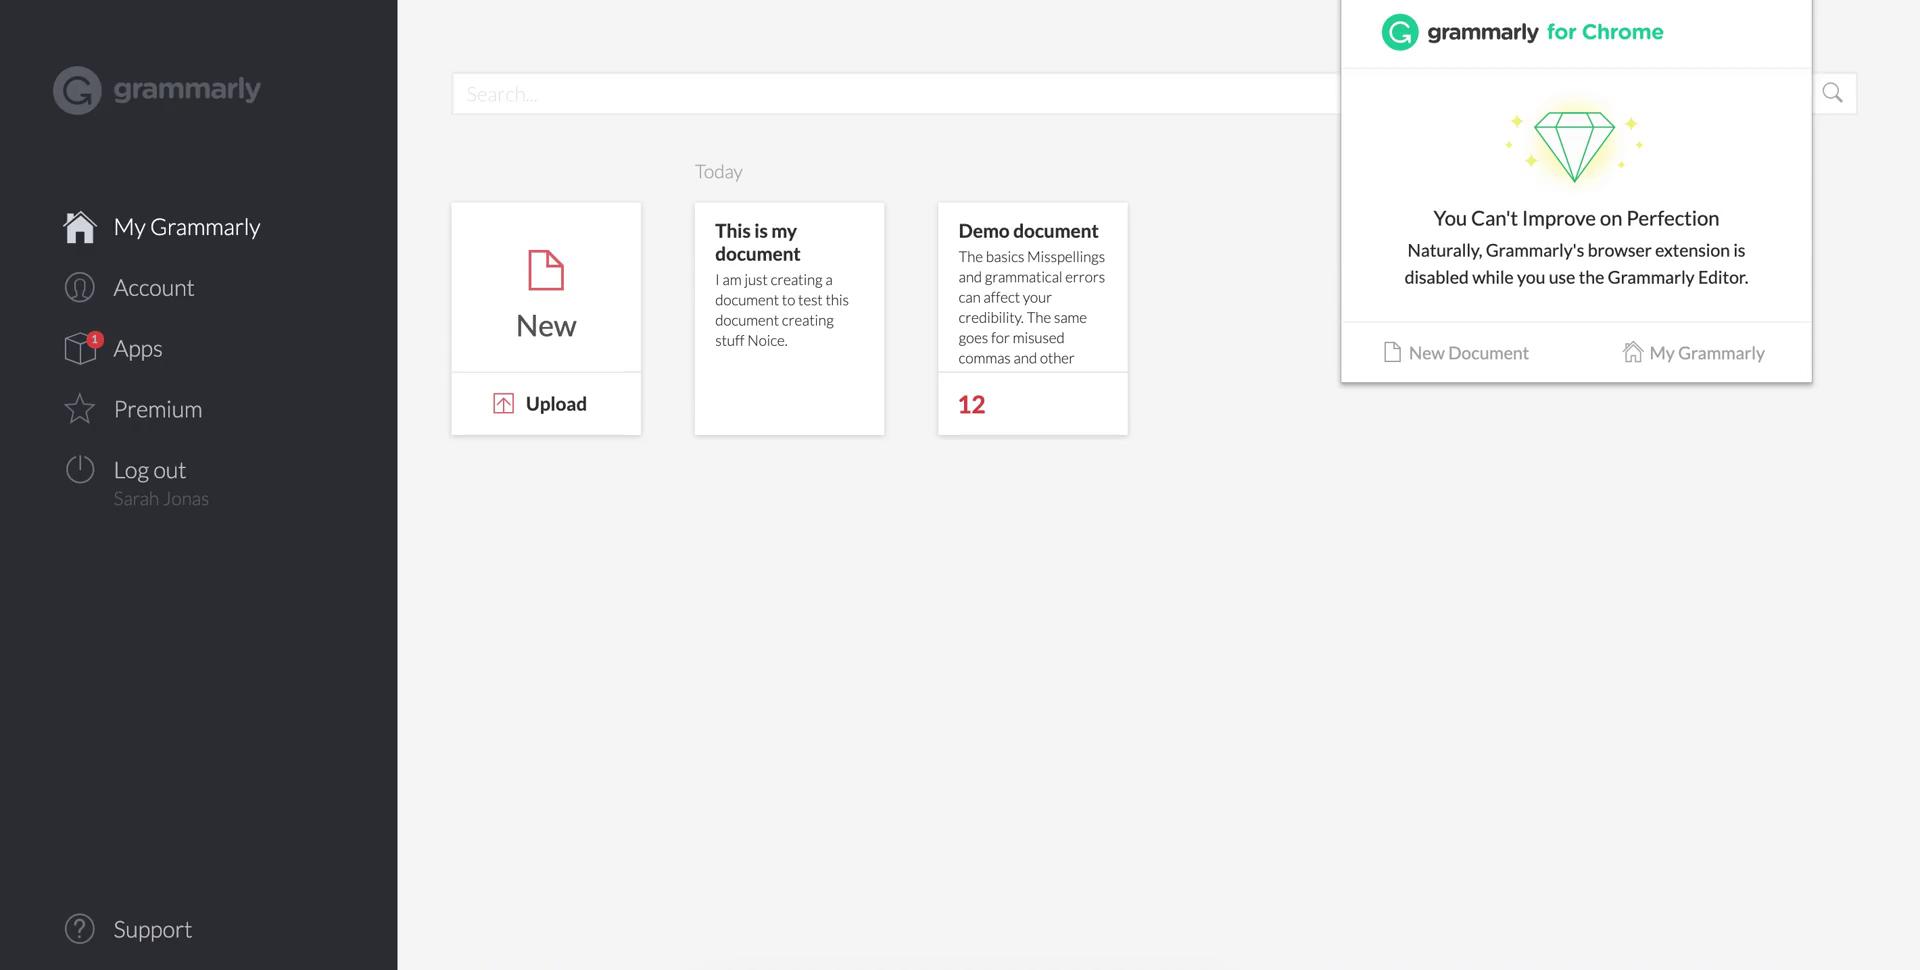The width and height of the screenshot is (1920, 970).
Task: Click the Apps box icon with badge
Action: (81, 348)
